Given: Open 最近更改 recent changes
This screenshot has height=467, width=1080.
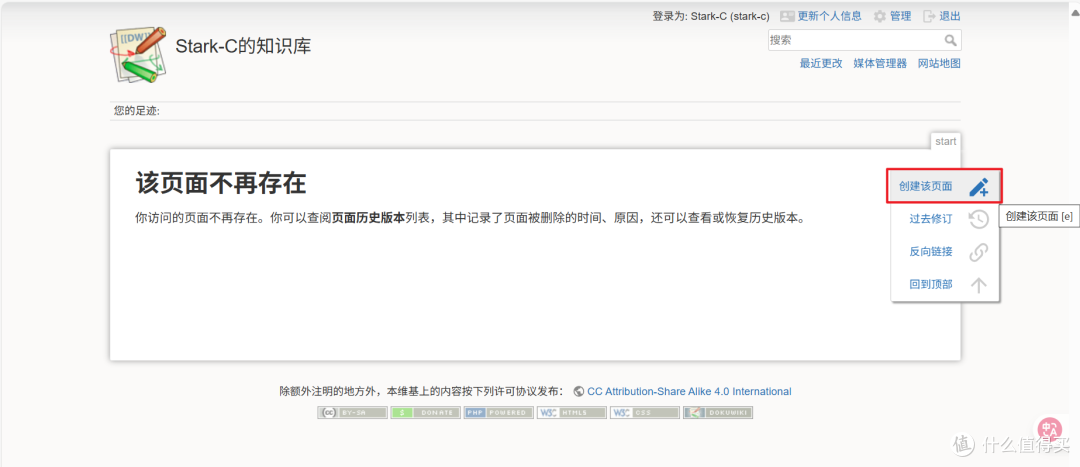Looking at the screenshot, I should coord(821,63).
